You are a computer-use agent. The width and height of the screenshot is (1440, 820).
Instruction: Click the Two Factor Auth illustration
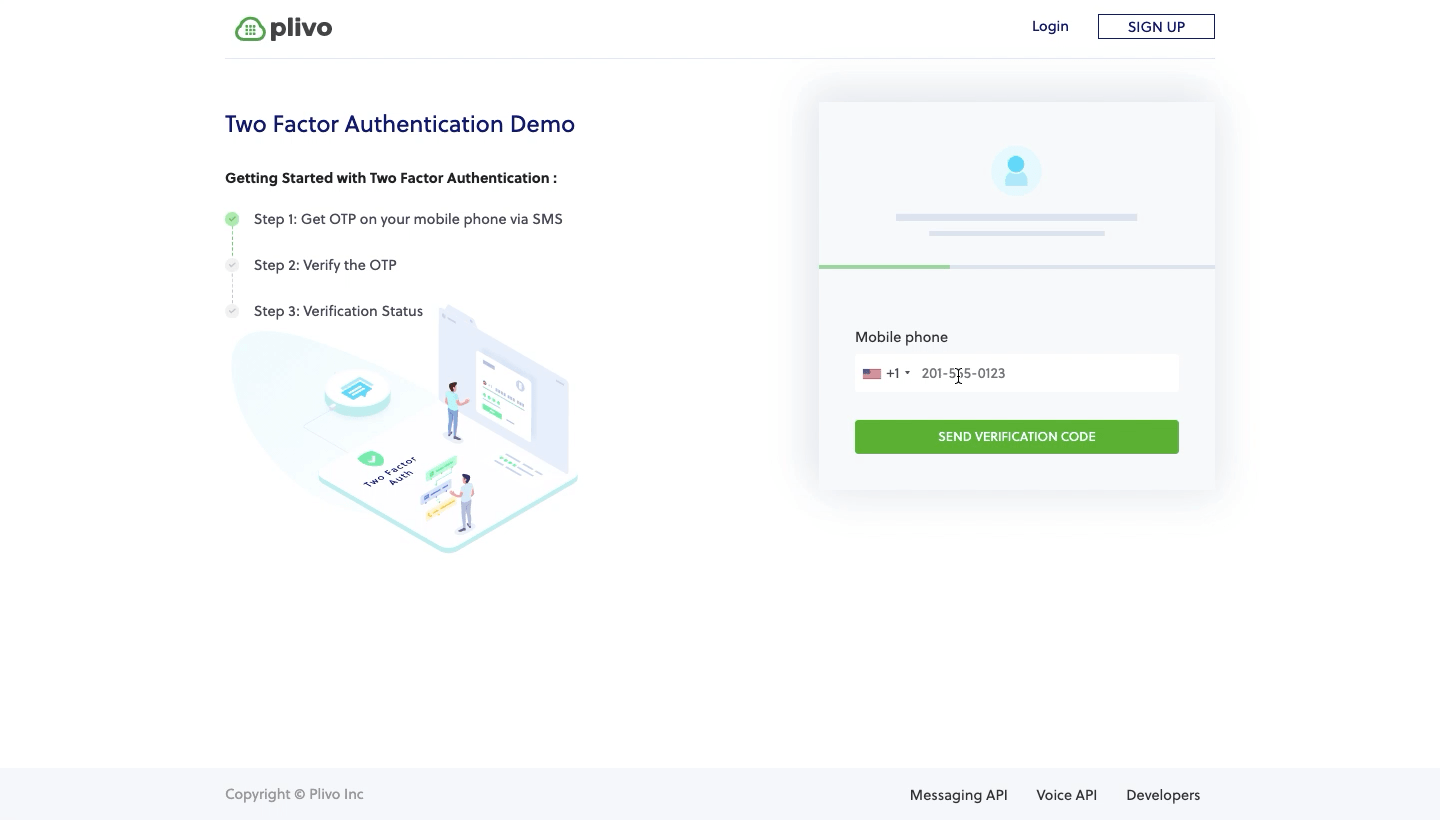coord(405,430)
